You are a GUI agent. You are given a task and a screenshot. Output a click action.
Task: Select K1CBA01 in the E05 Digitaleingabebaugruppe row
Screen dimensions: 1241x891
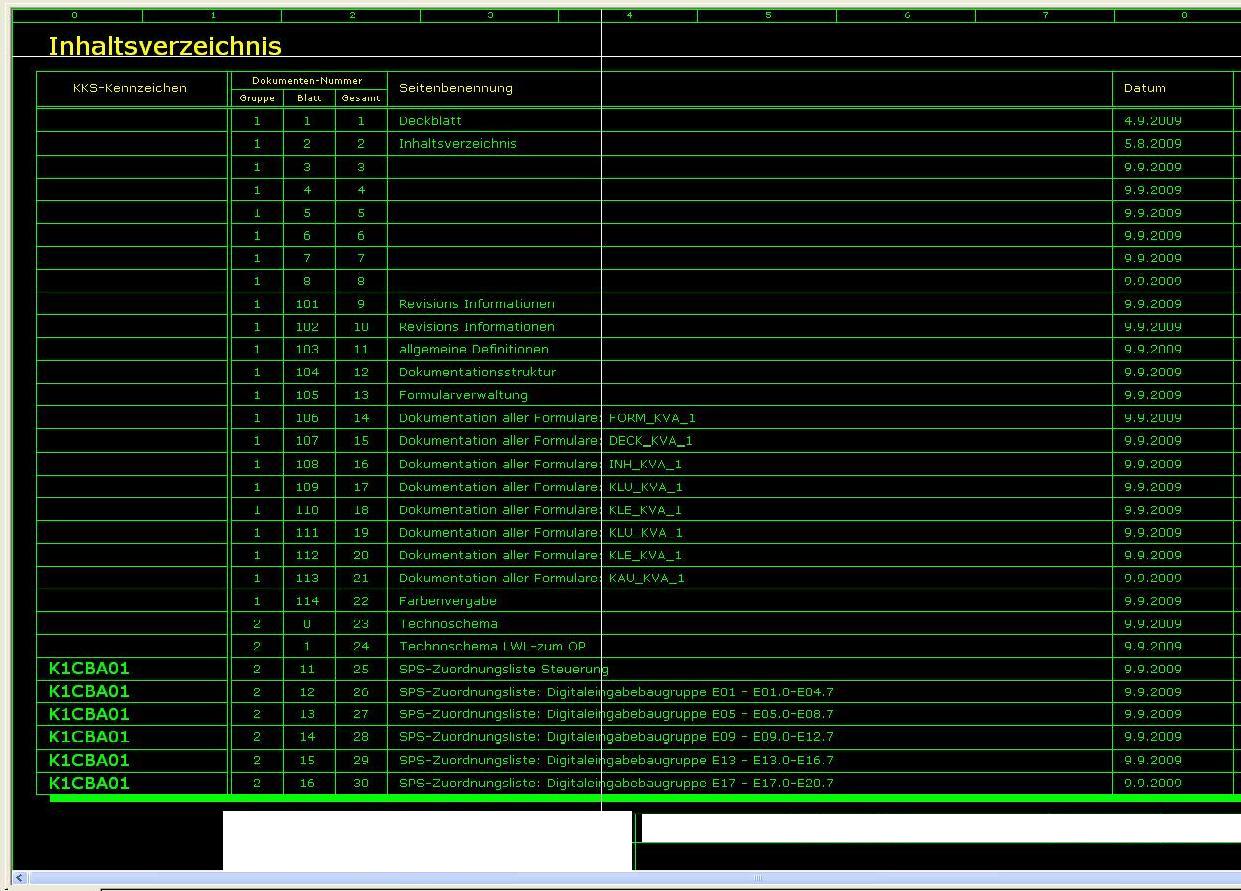(89, 714)
